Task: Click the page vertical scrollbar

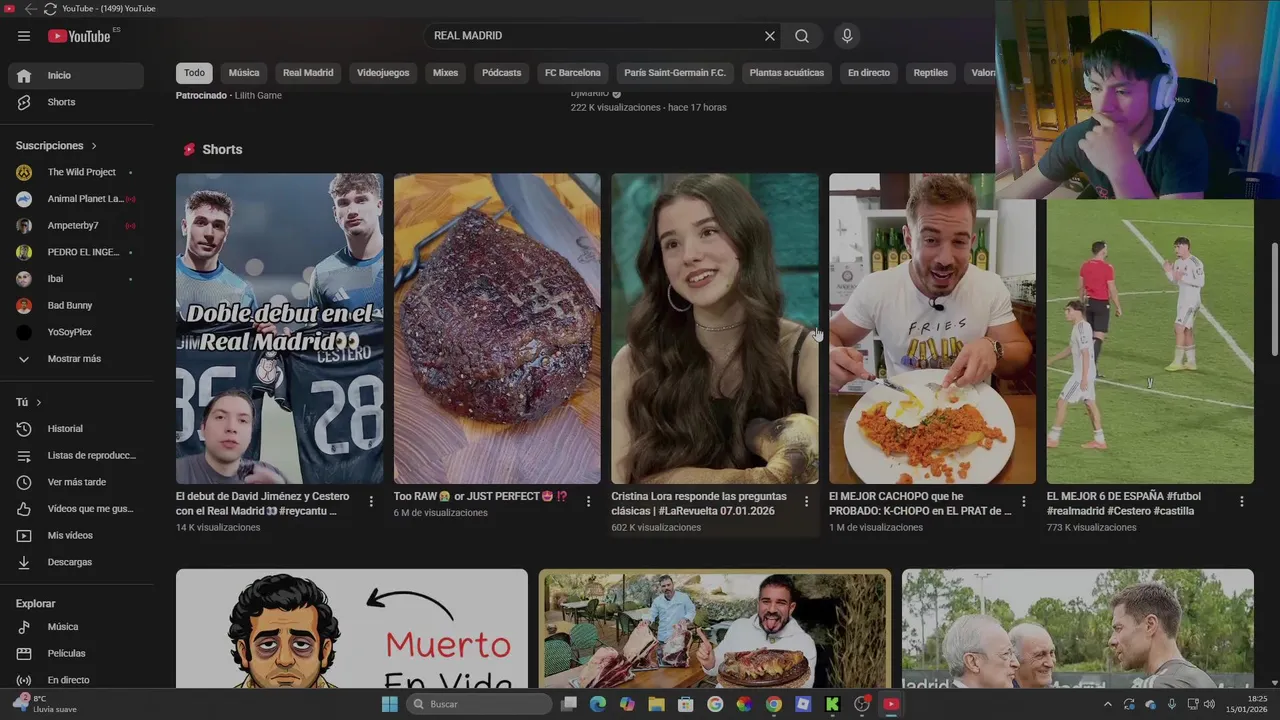Action: pos(1273,298)
